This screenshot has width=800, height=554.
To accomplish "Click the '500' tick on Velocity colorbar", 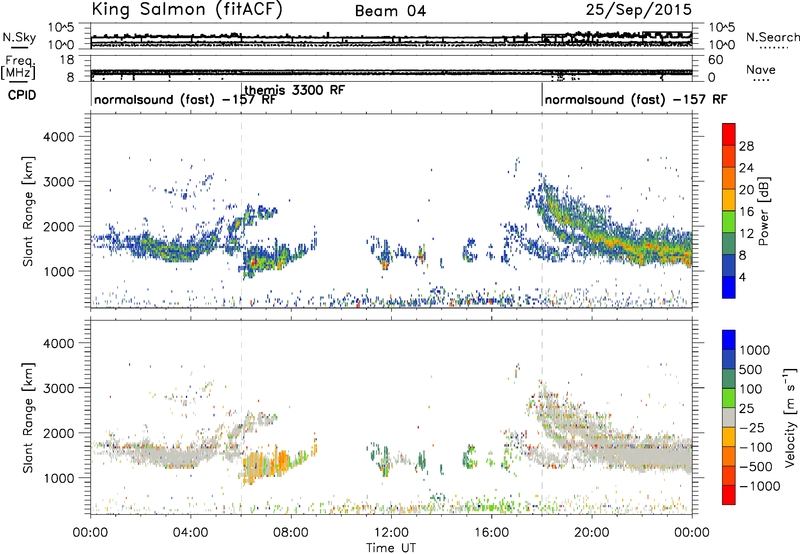I will coord(751,369).
